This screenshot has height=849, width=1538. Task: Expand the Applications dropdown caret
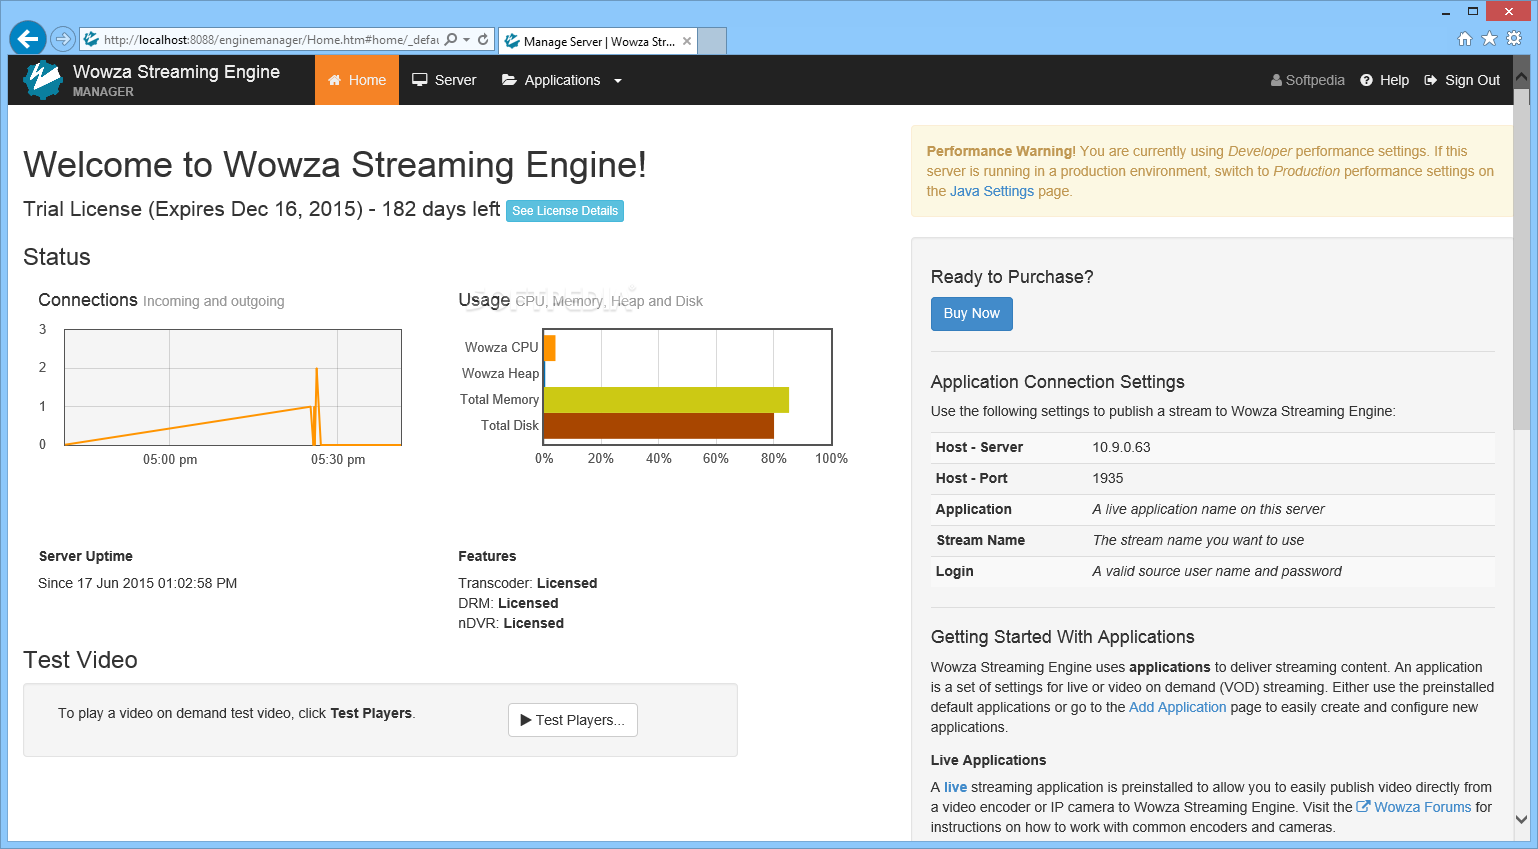point(618,80)
